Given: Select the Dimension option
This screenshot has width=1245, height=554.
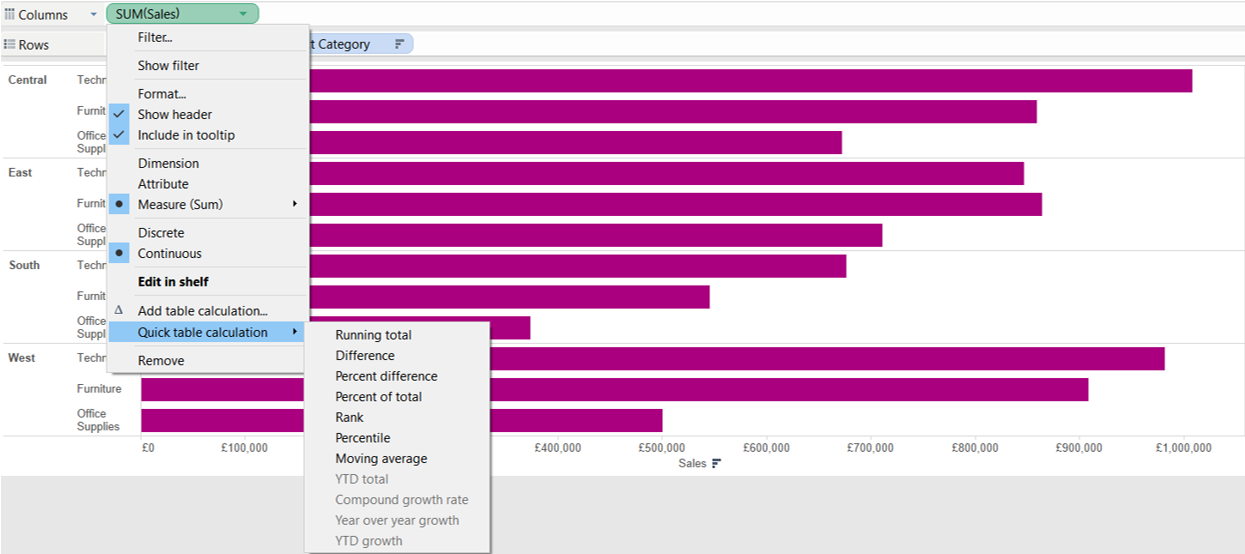Looking at the screenshot, I should coord(168,164).
